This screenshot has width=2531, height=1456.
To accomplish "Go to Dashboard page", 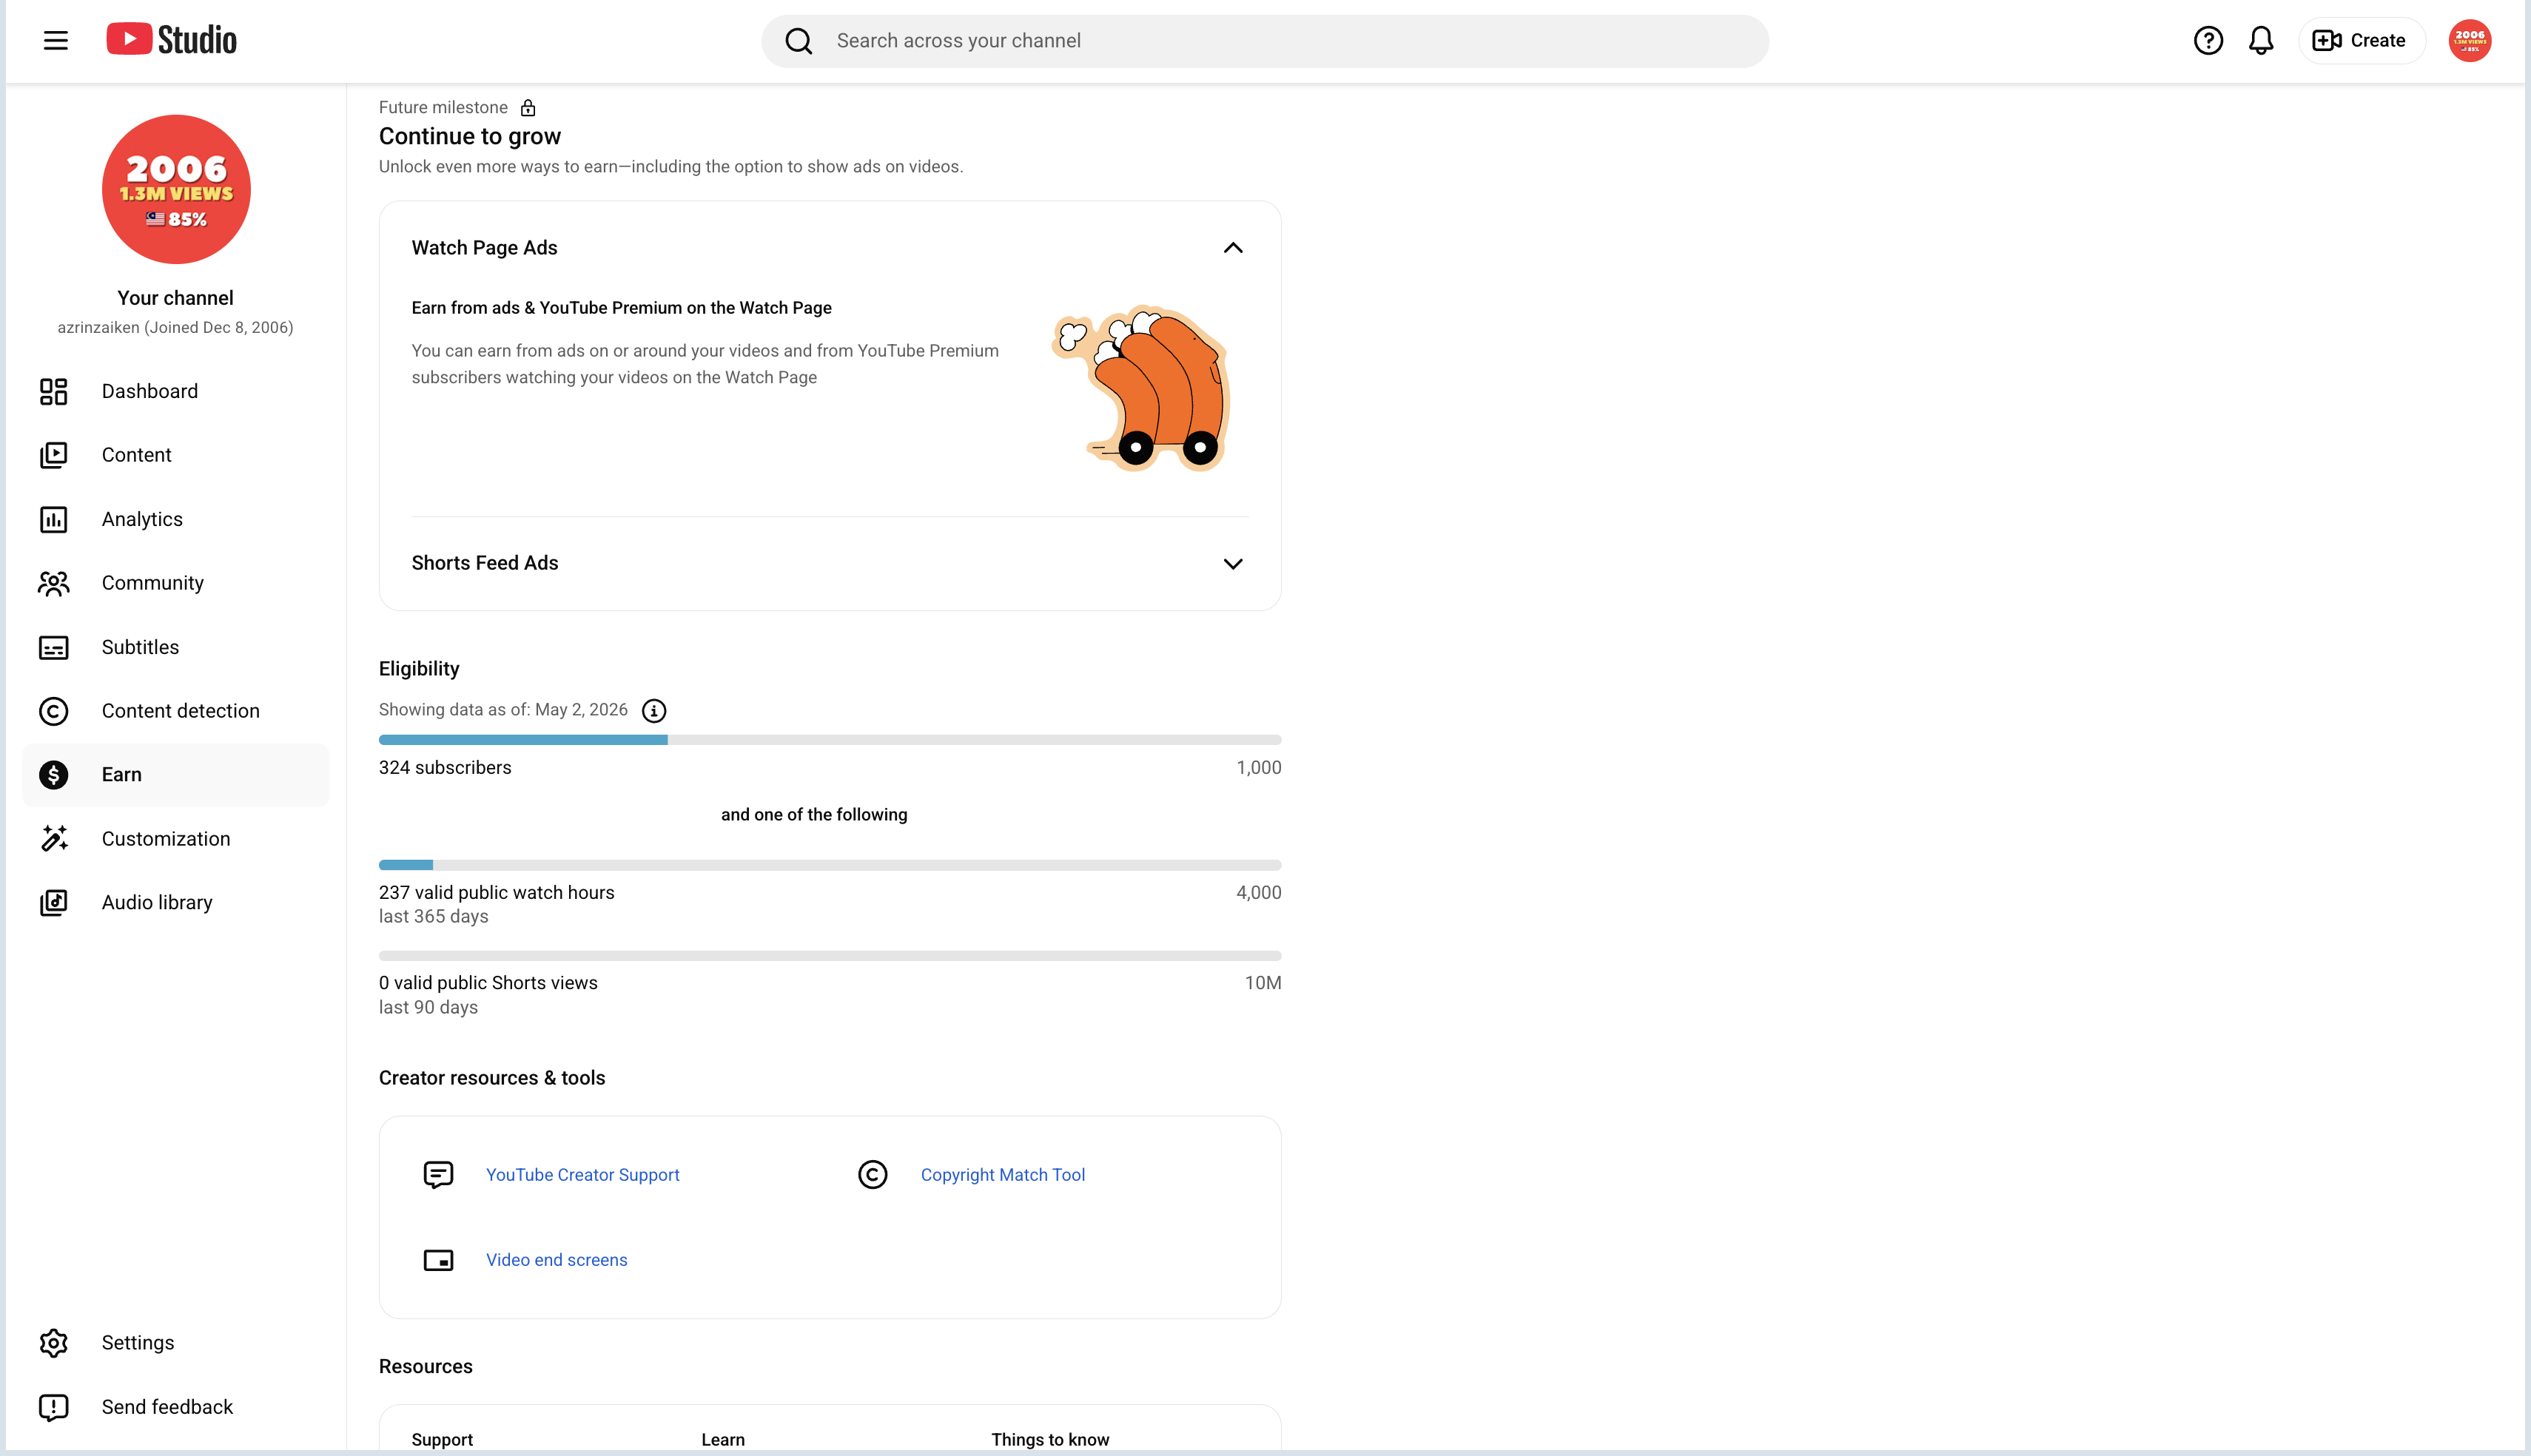I will click(x=176, y=391).
